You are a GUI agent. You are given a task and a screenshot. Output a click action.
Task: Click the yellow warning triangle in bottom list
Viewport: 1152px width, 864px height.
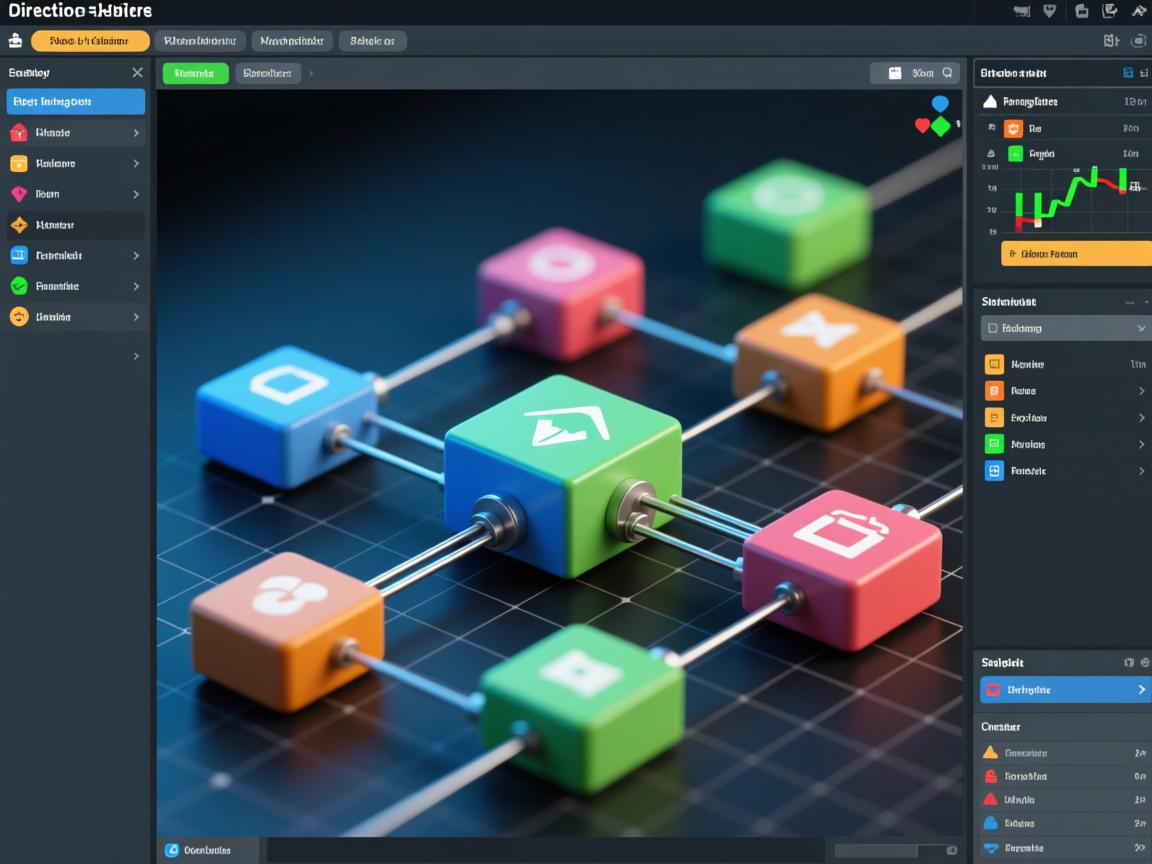(990, 753)
